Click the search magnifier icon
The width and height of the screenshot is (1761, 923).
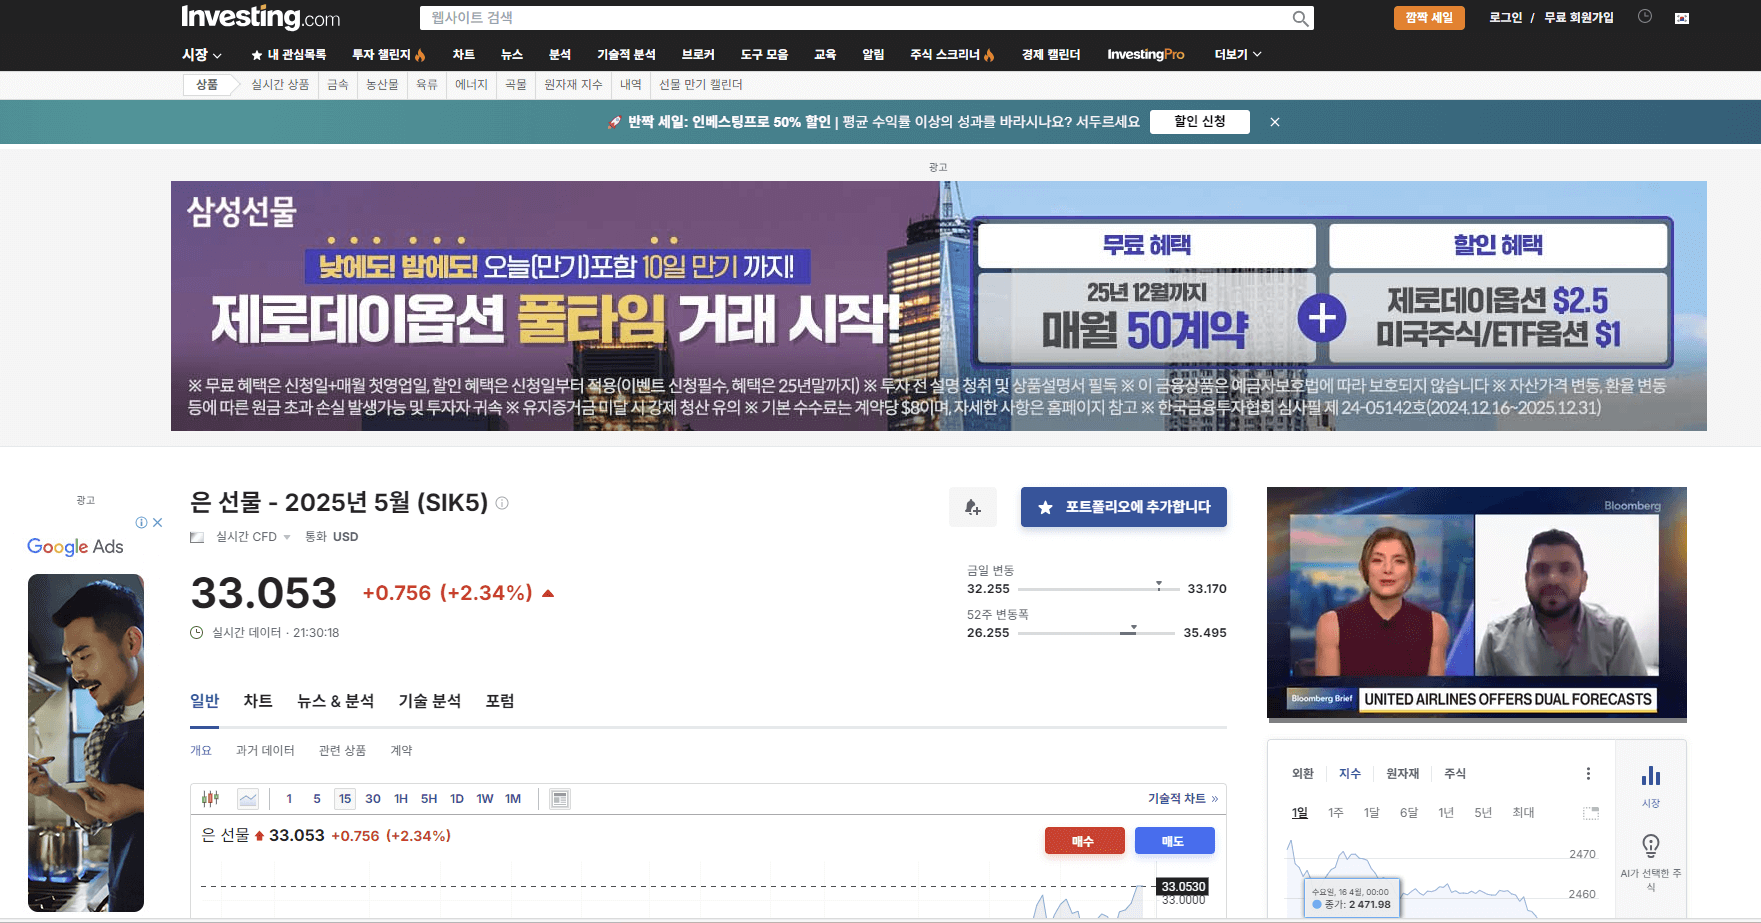click(1299, 17)
